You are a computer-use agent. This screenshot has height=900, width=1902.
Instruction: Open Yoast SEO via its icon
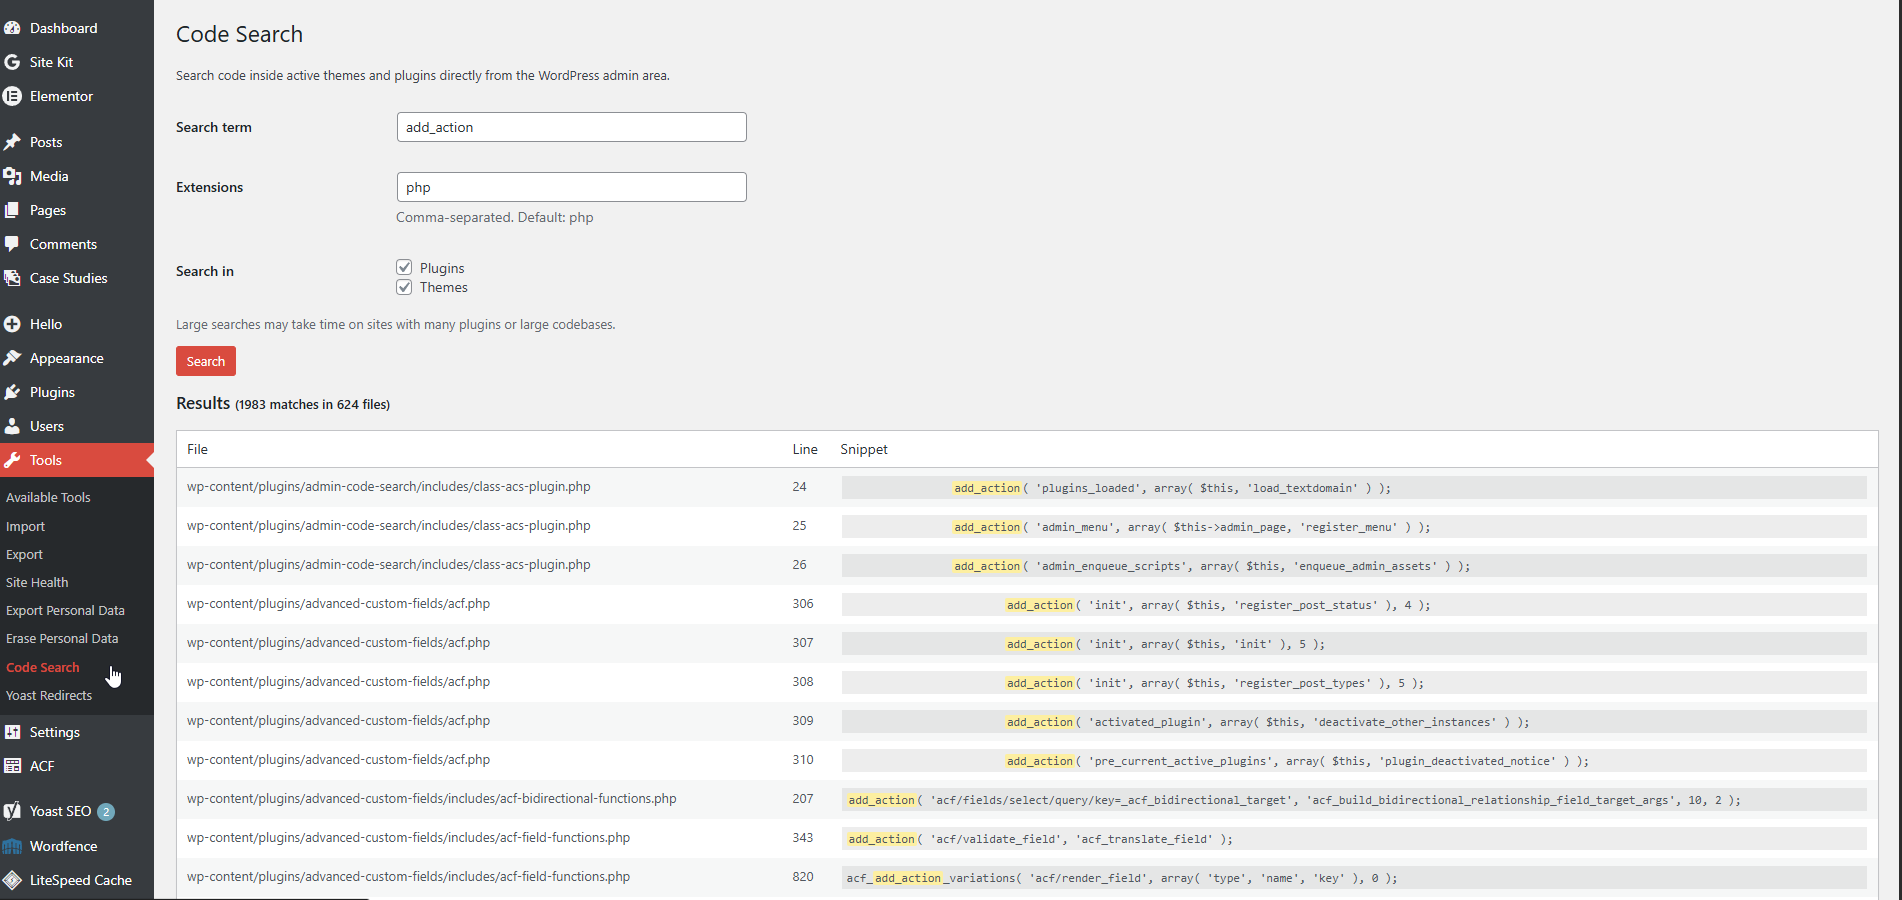12,811
